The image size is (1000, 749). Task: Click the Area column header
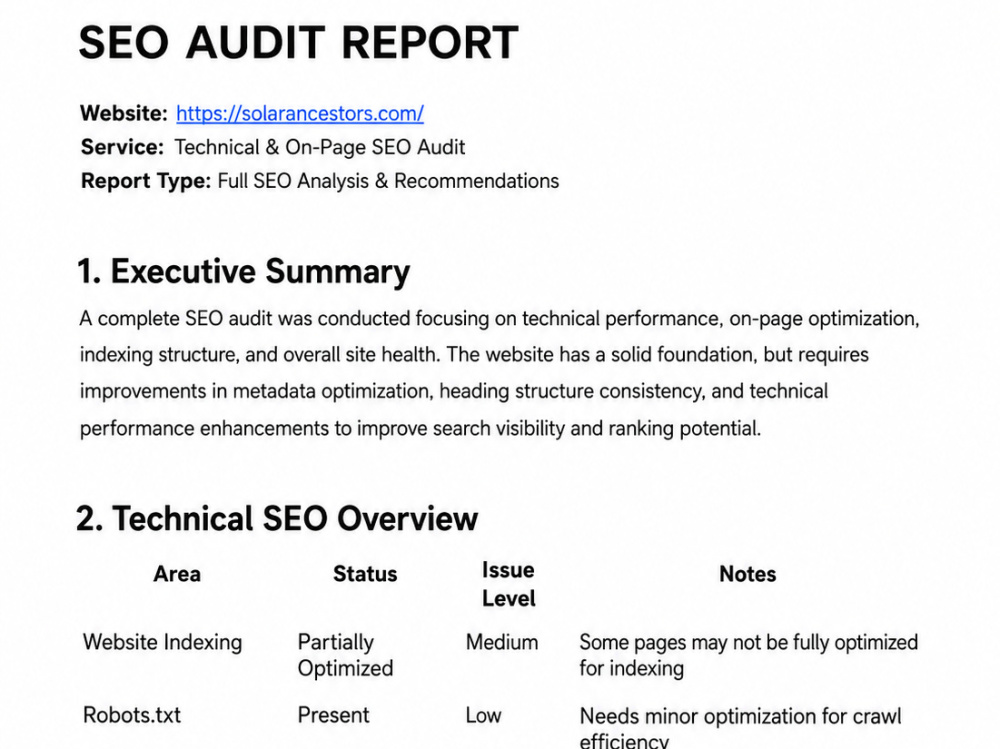pos(177,574)
